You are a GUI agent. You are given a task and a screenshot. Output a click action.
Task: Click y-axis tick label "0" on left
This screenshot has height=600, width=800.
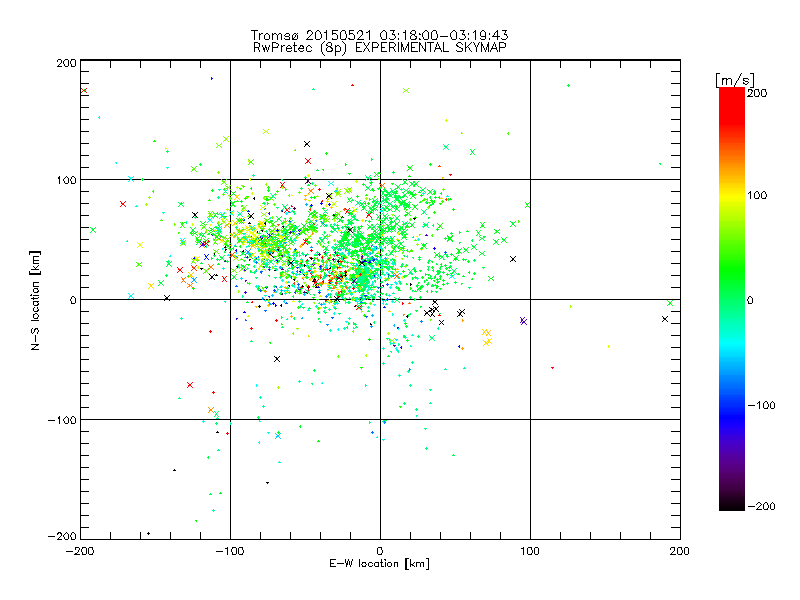(x=73, y=300)
